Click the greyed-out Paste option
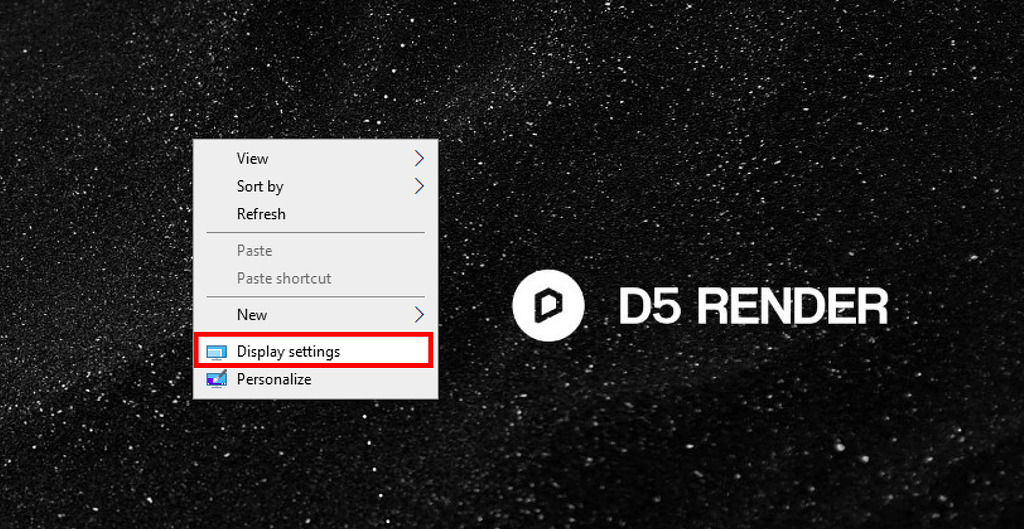Viewport: 1024px width, 529px height. (254, 251)
